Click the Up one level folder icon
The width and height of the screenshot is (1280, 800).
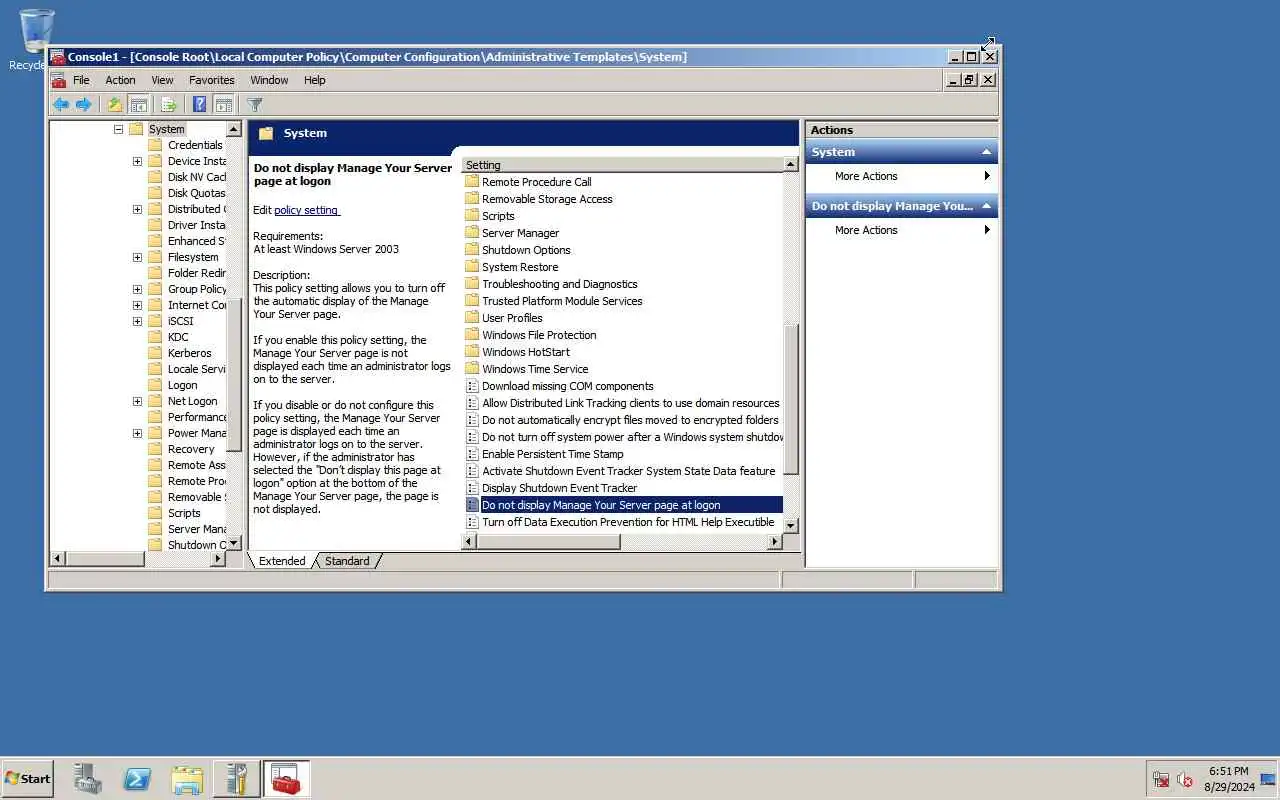115,104
